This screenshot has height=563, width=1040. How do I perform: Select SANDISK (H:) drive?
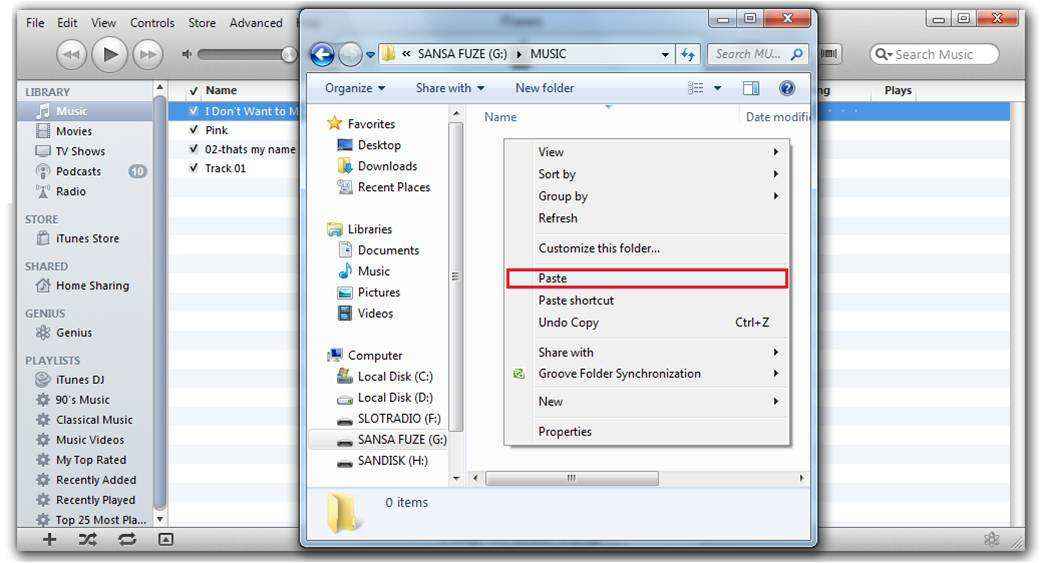(382, 460)
